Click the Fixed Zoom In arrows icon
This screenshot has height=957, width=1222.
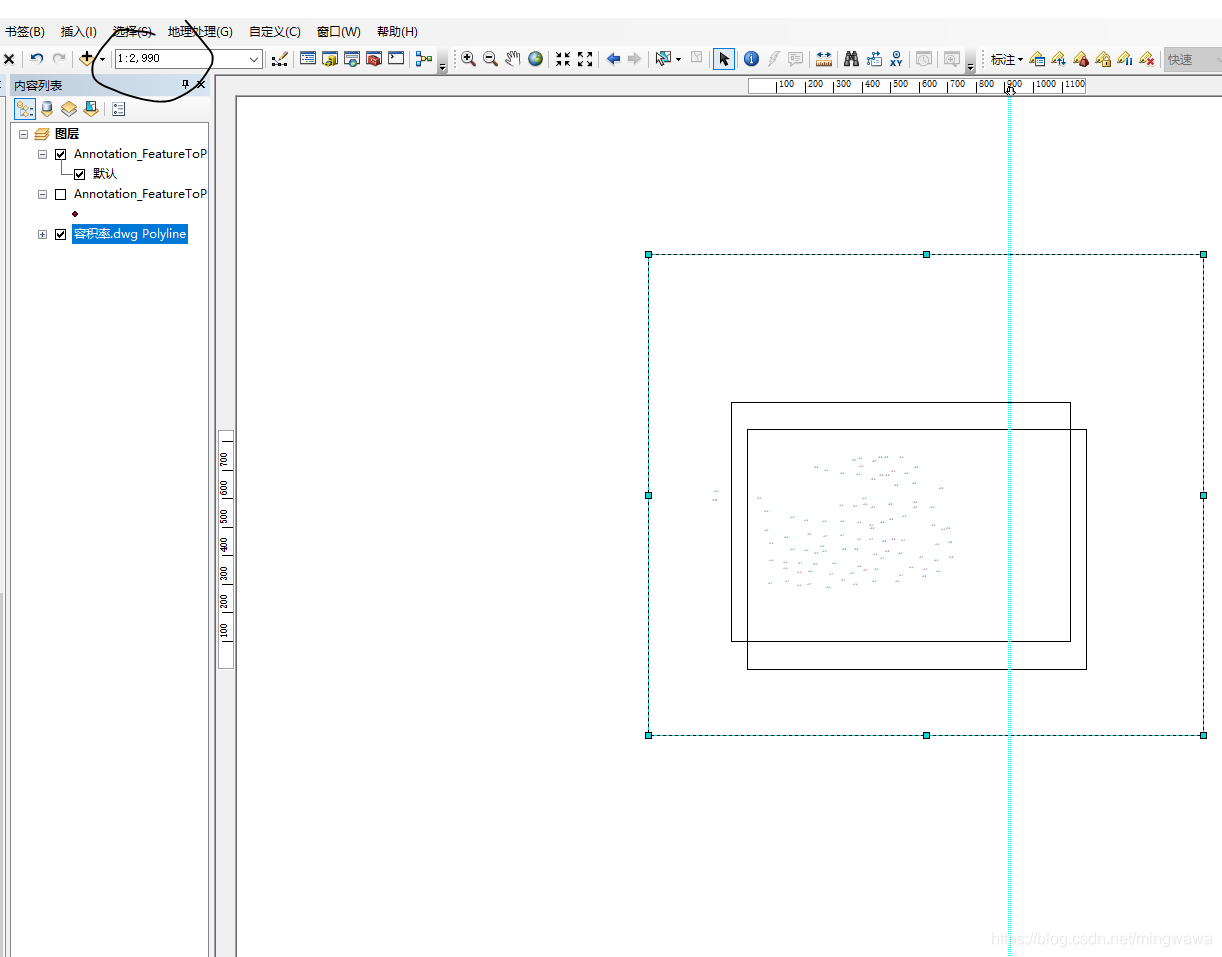(563, 59)
